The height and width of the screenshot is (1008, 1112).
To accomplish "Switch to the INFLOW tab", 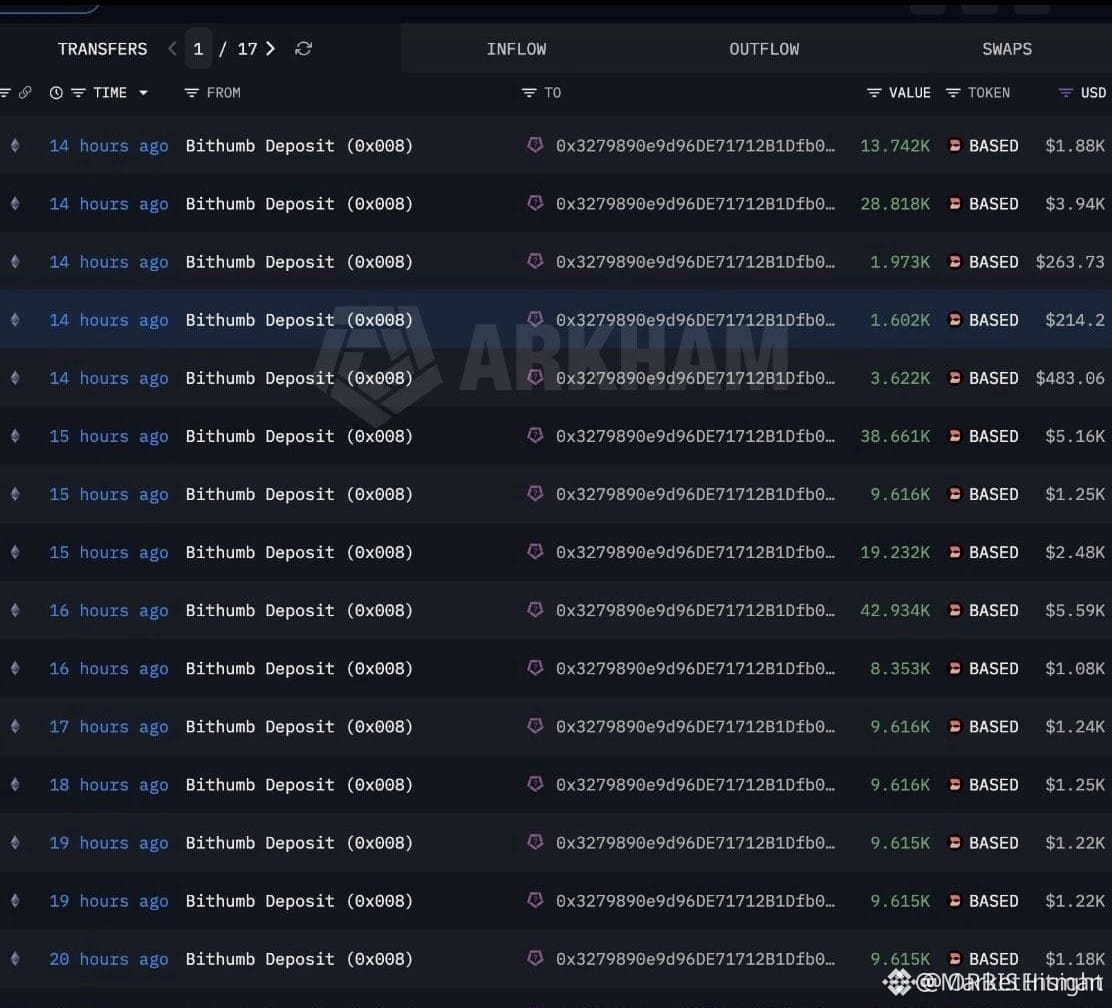I will [x=516, y=49].
